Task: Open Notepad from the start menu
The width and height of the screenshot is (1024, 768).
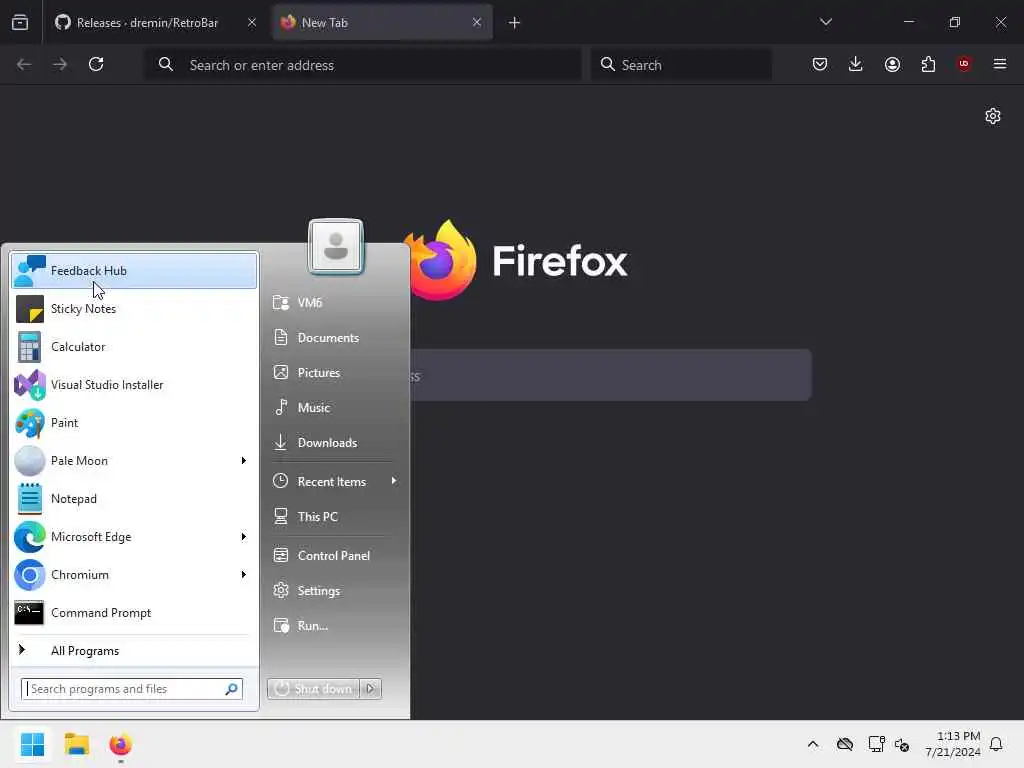Action: 134,498
